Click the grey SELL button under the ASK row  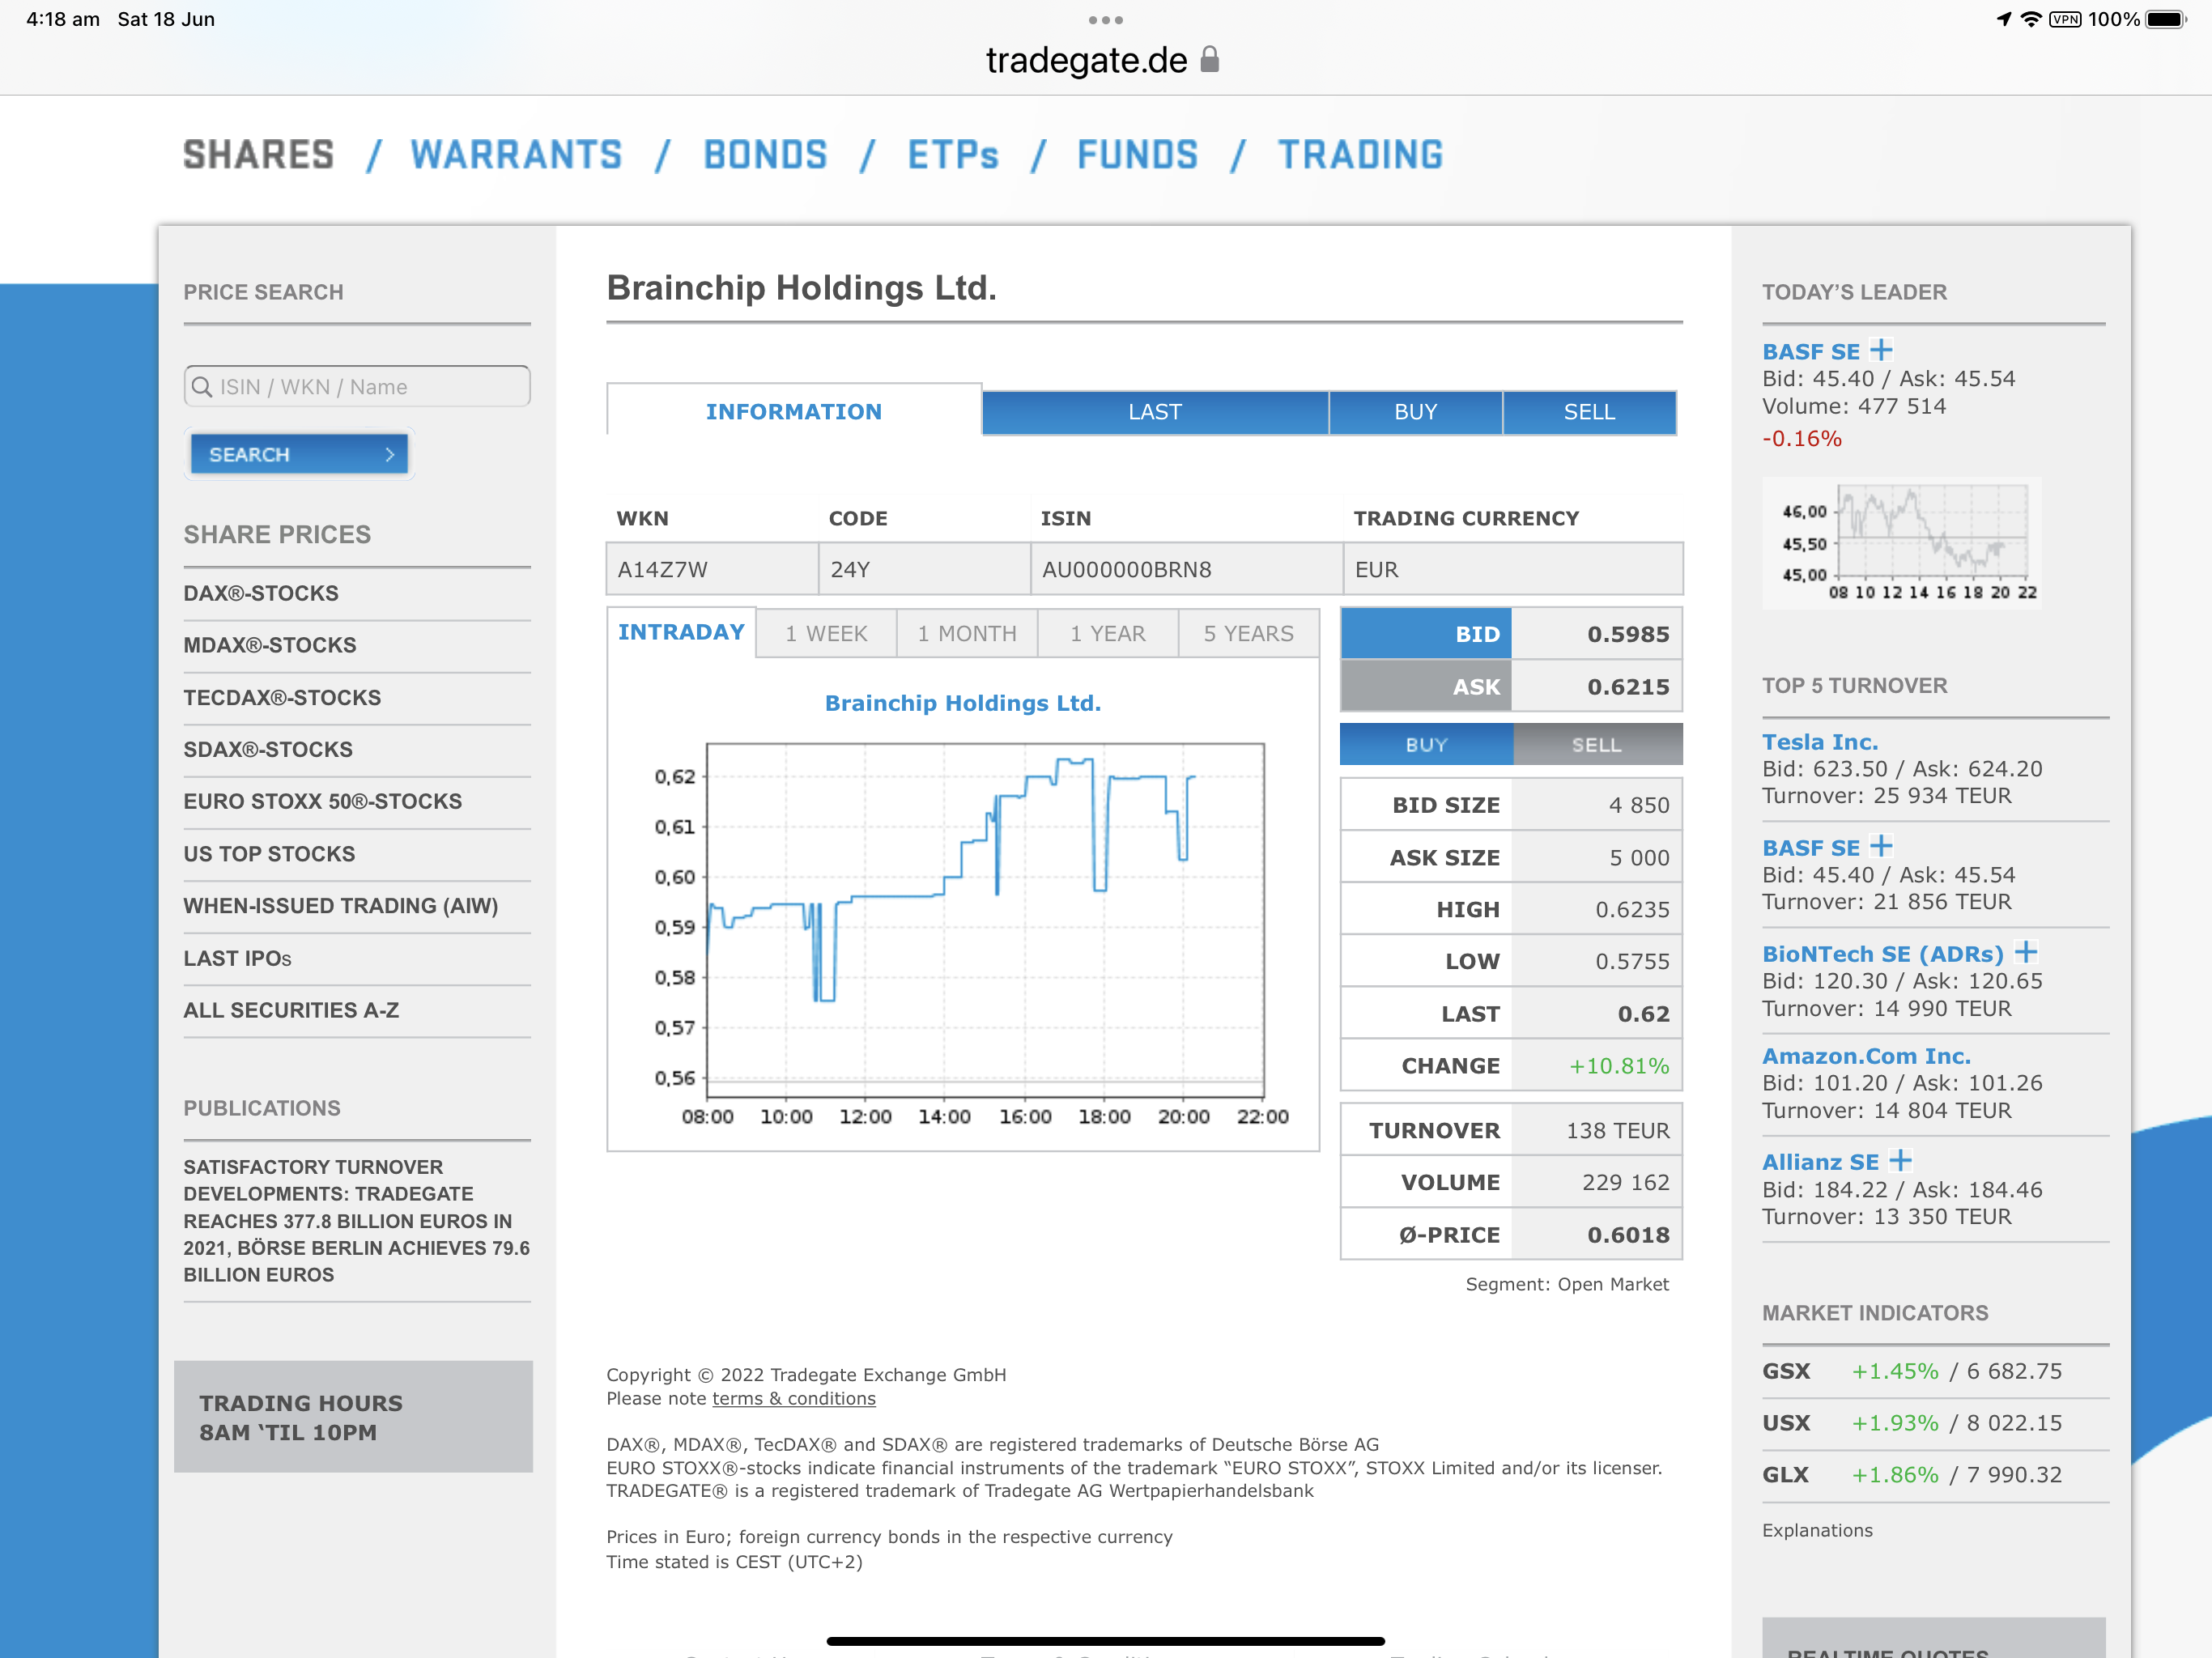tap(1597, 744)
